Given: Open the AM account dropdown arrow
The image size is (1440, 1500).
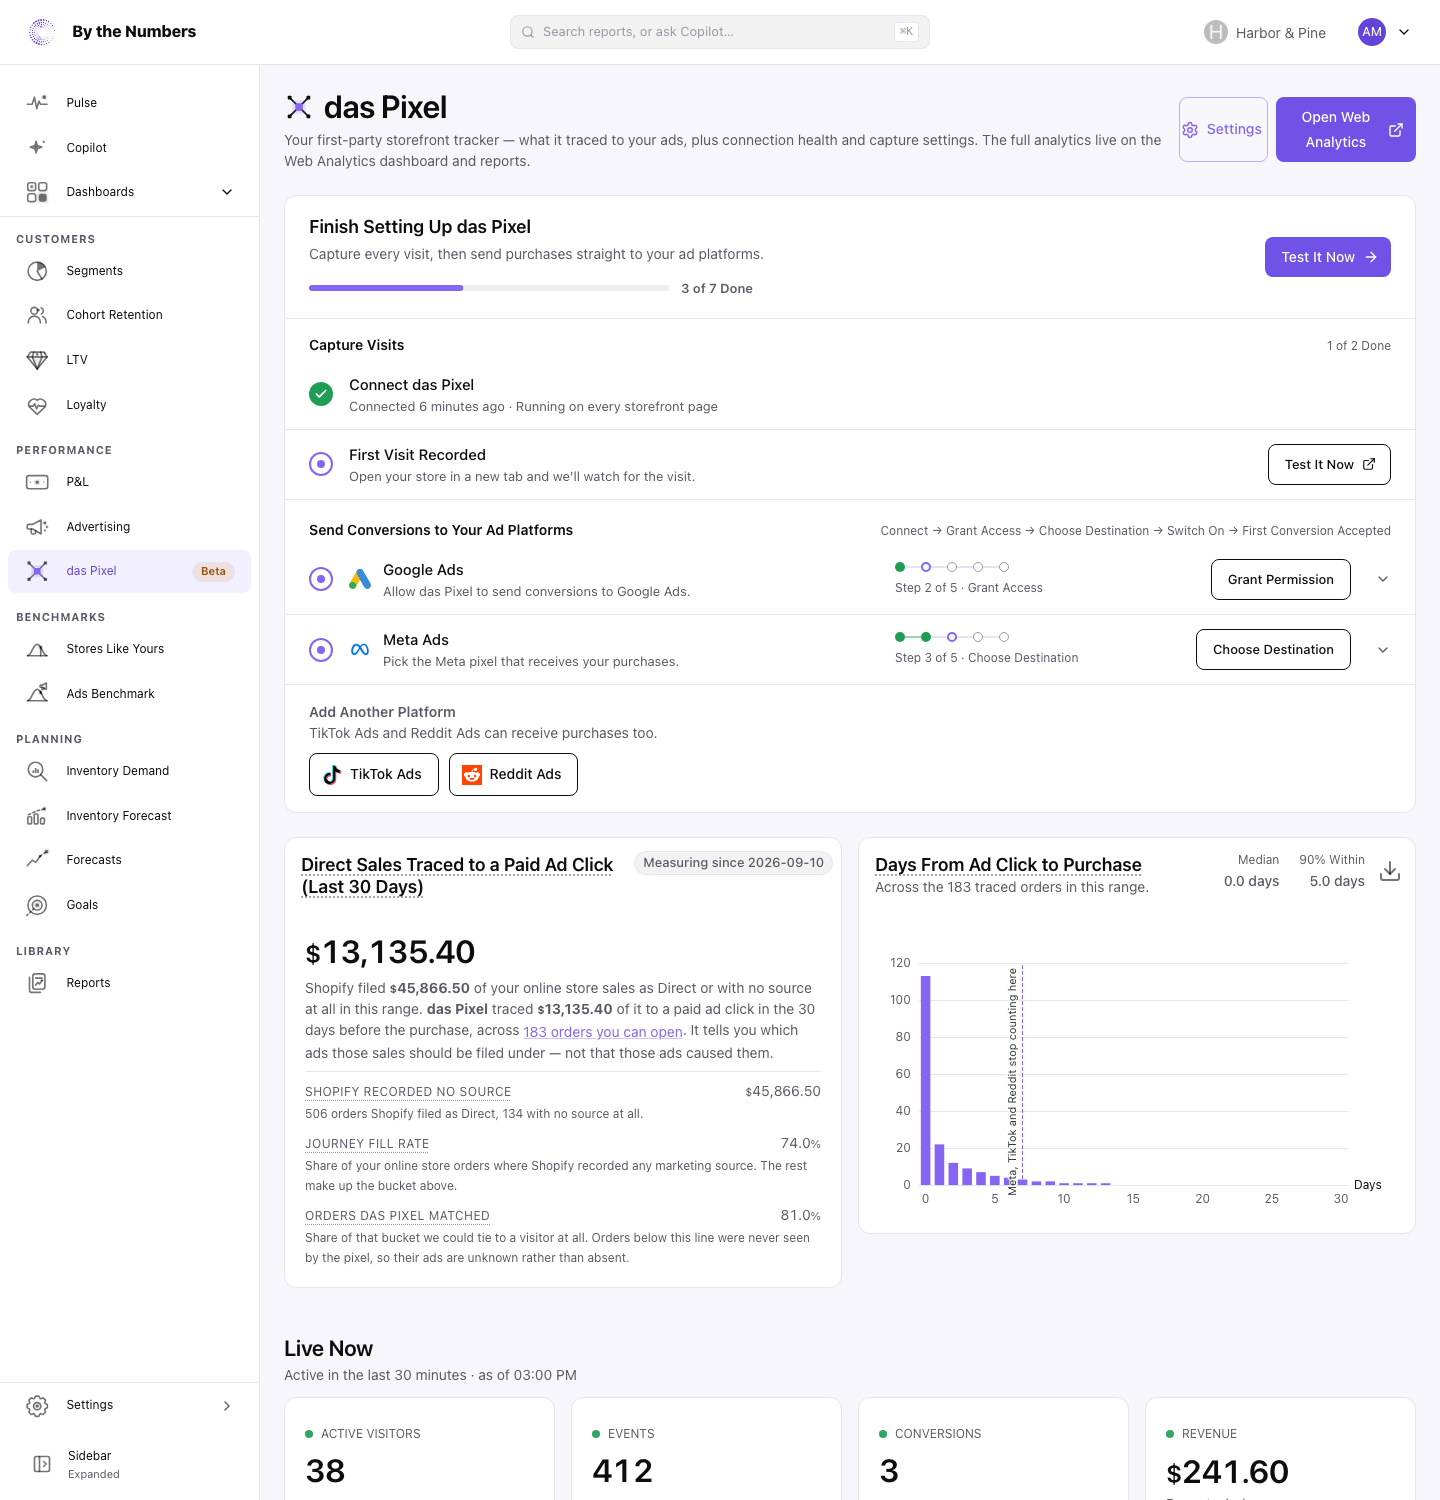Looking at the screenshot, I should tap(1404, 32).
